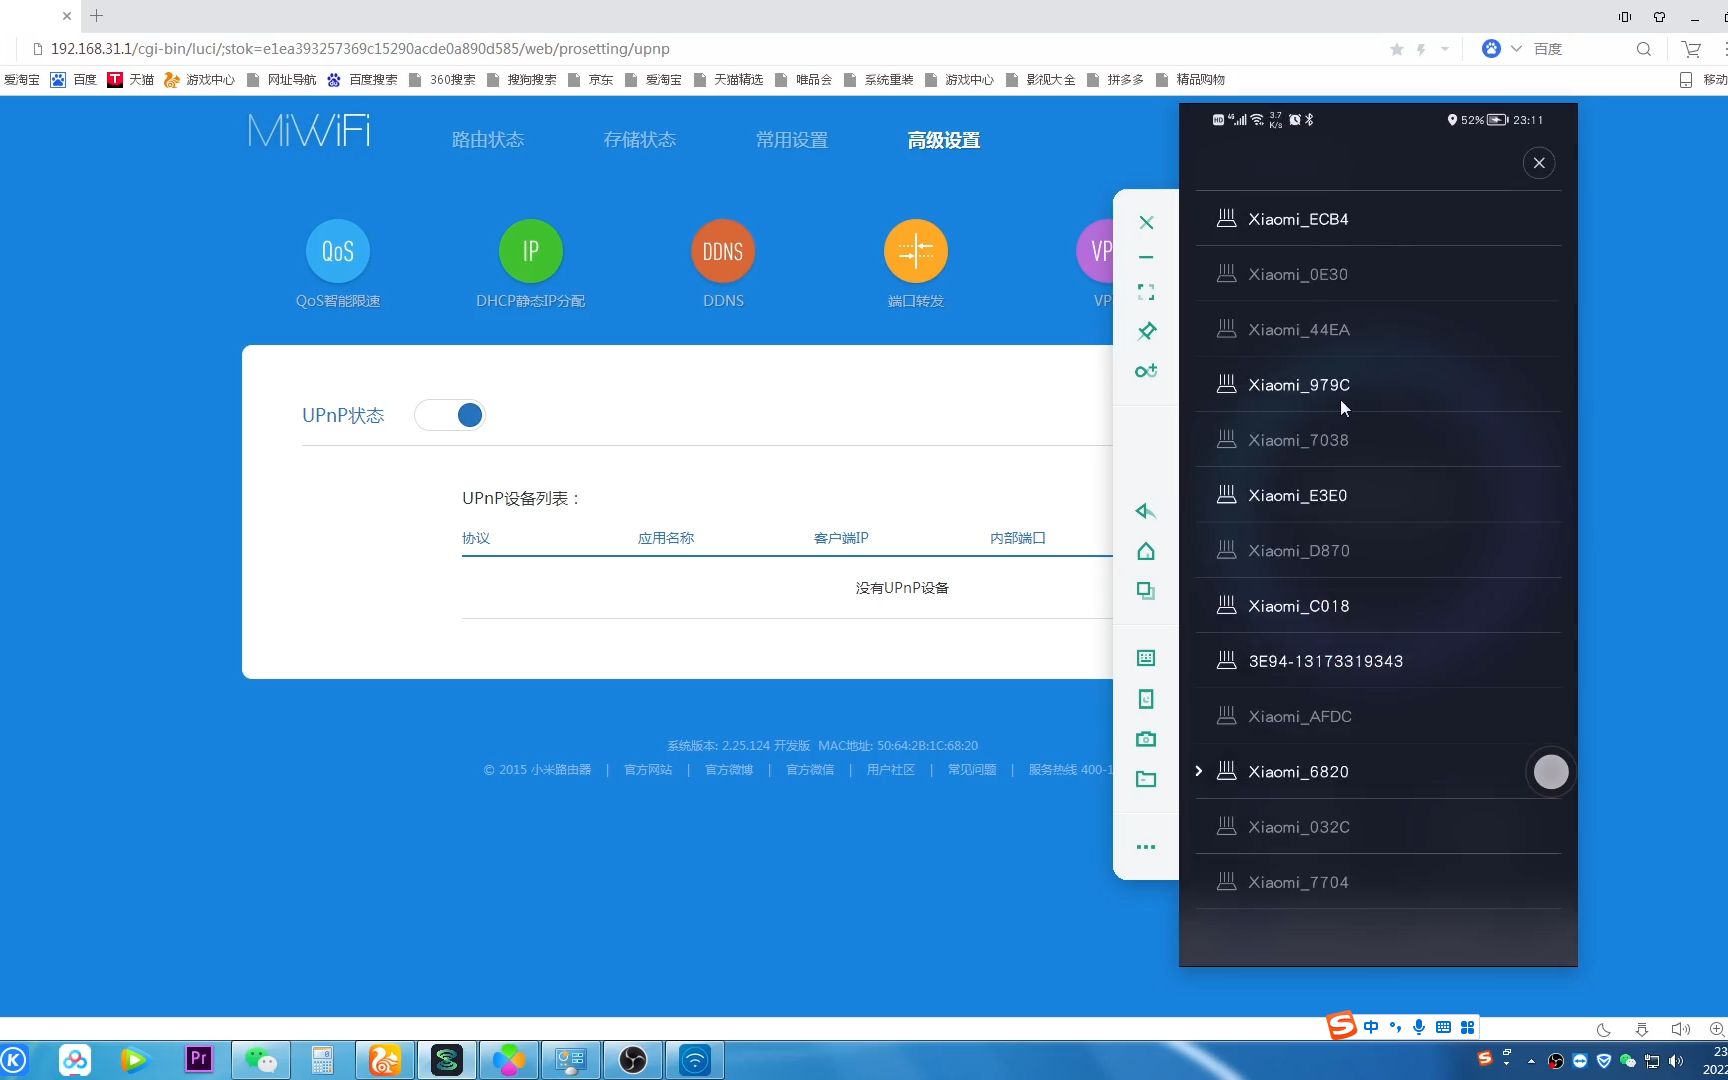1728x1080 pixels.
Task: Open the 360搜索 bookmark
Action: (442, 80)
